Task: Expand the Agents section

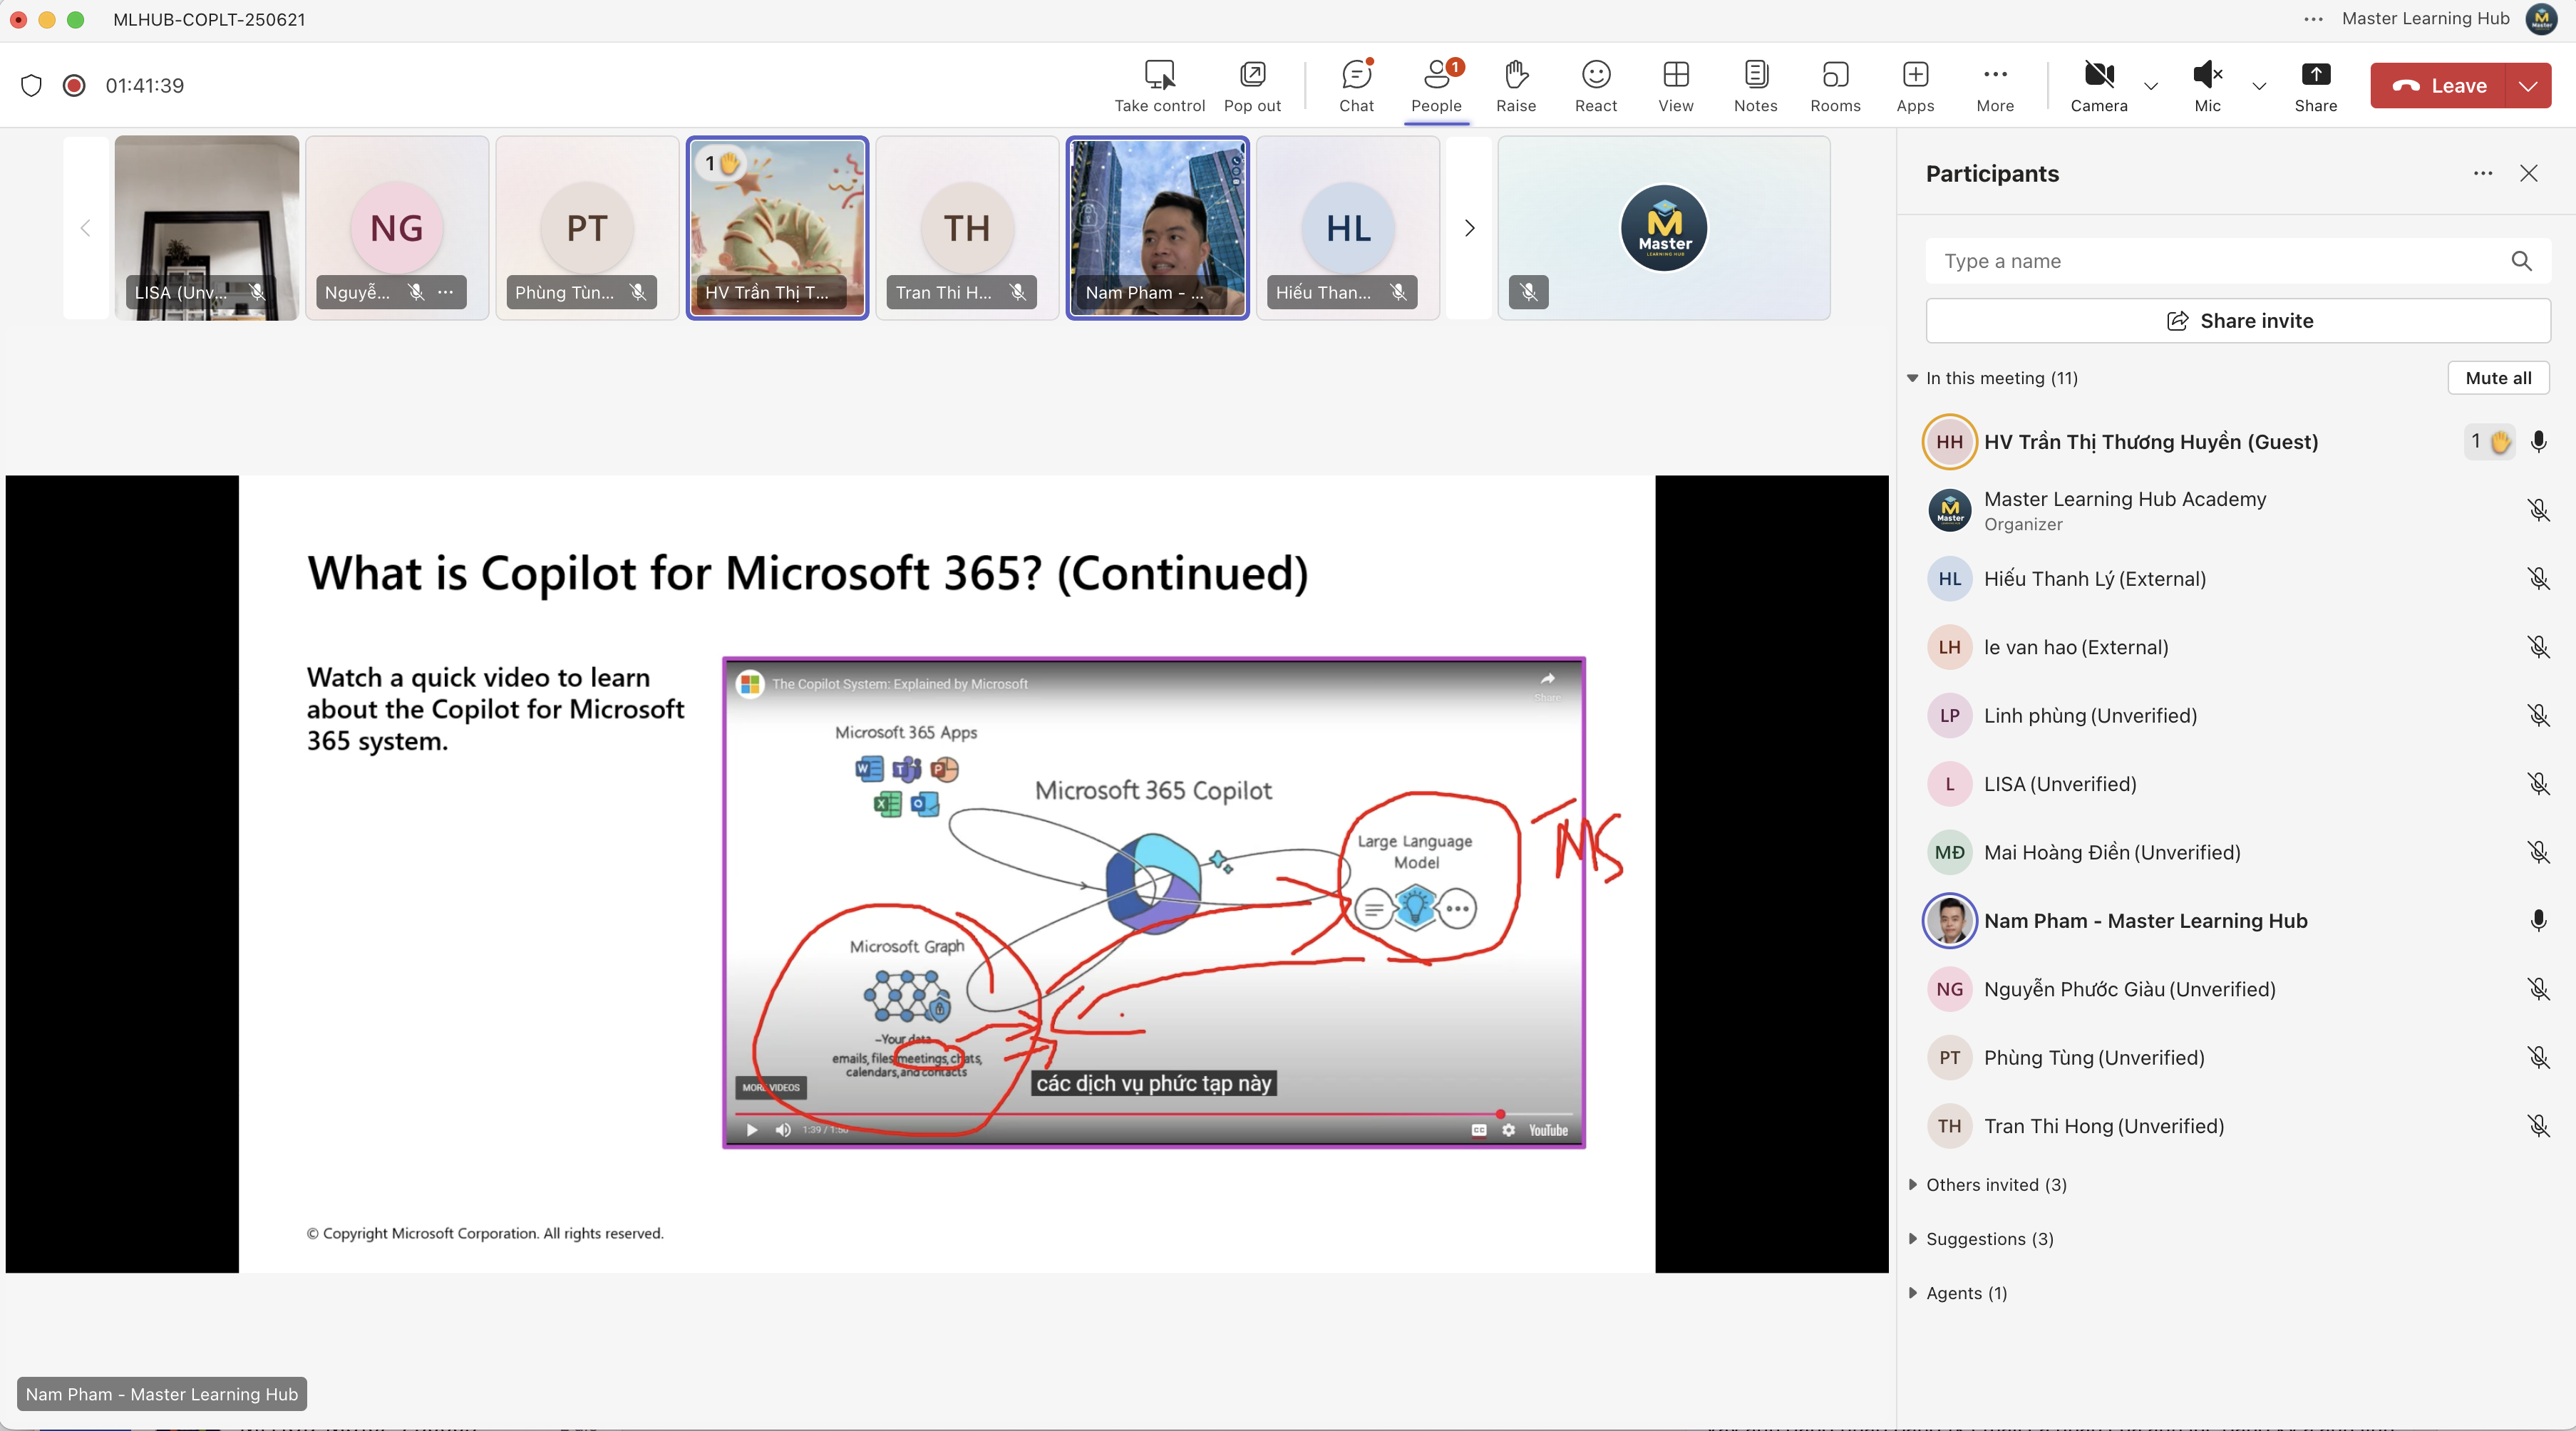Action: tap(1912, 1292)
